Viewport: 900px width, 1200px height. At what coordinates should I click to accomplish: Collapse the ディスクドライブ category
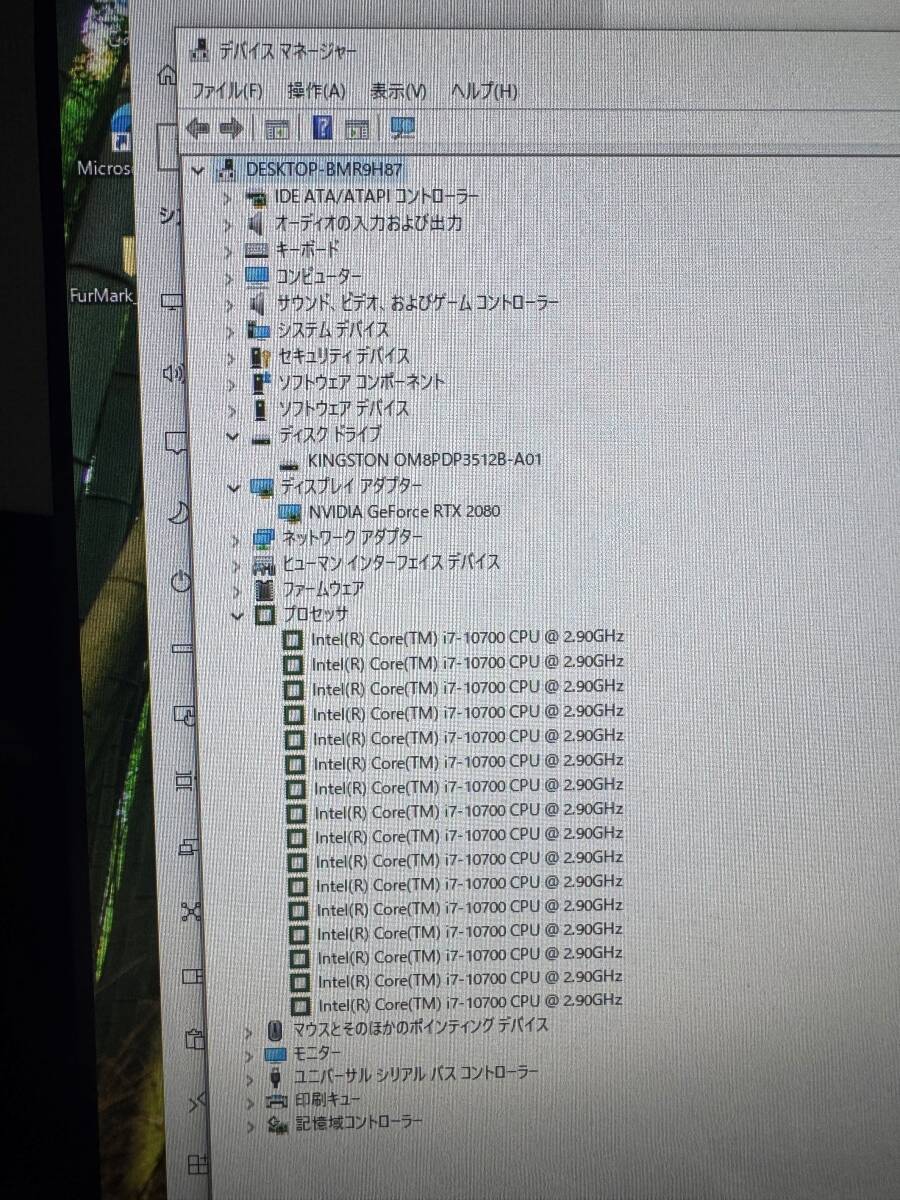232,436
